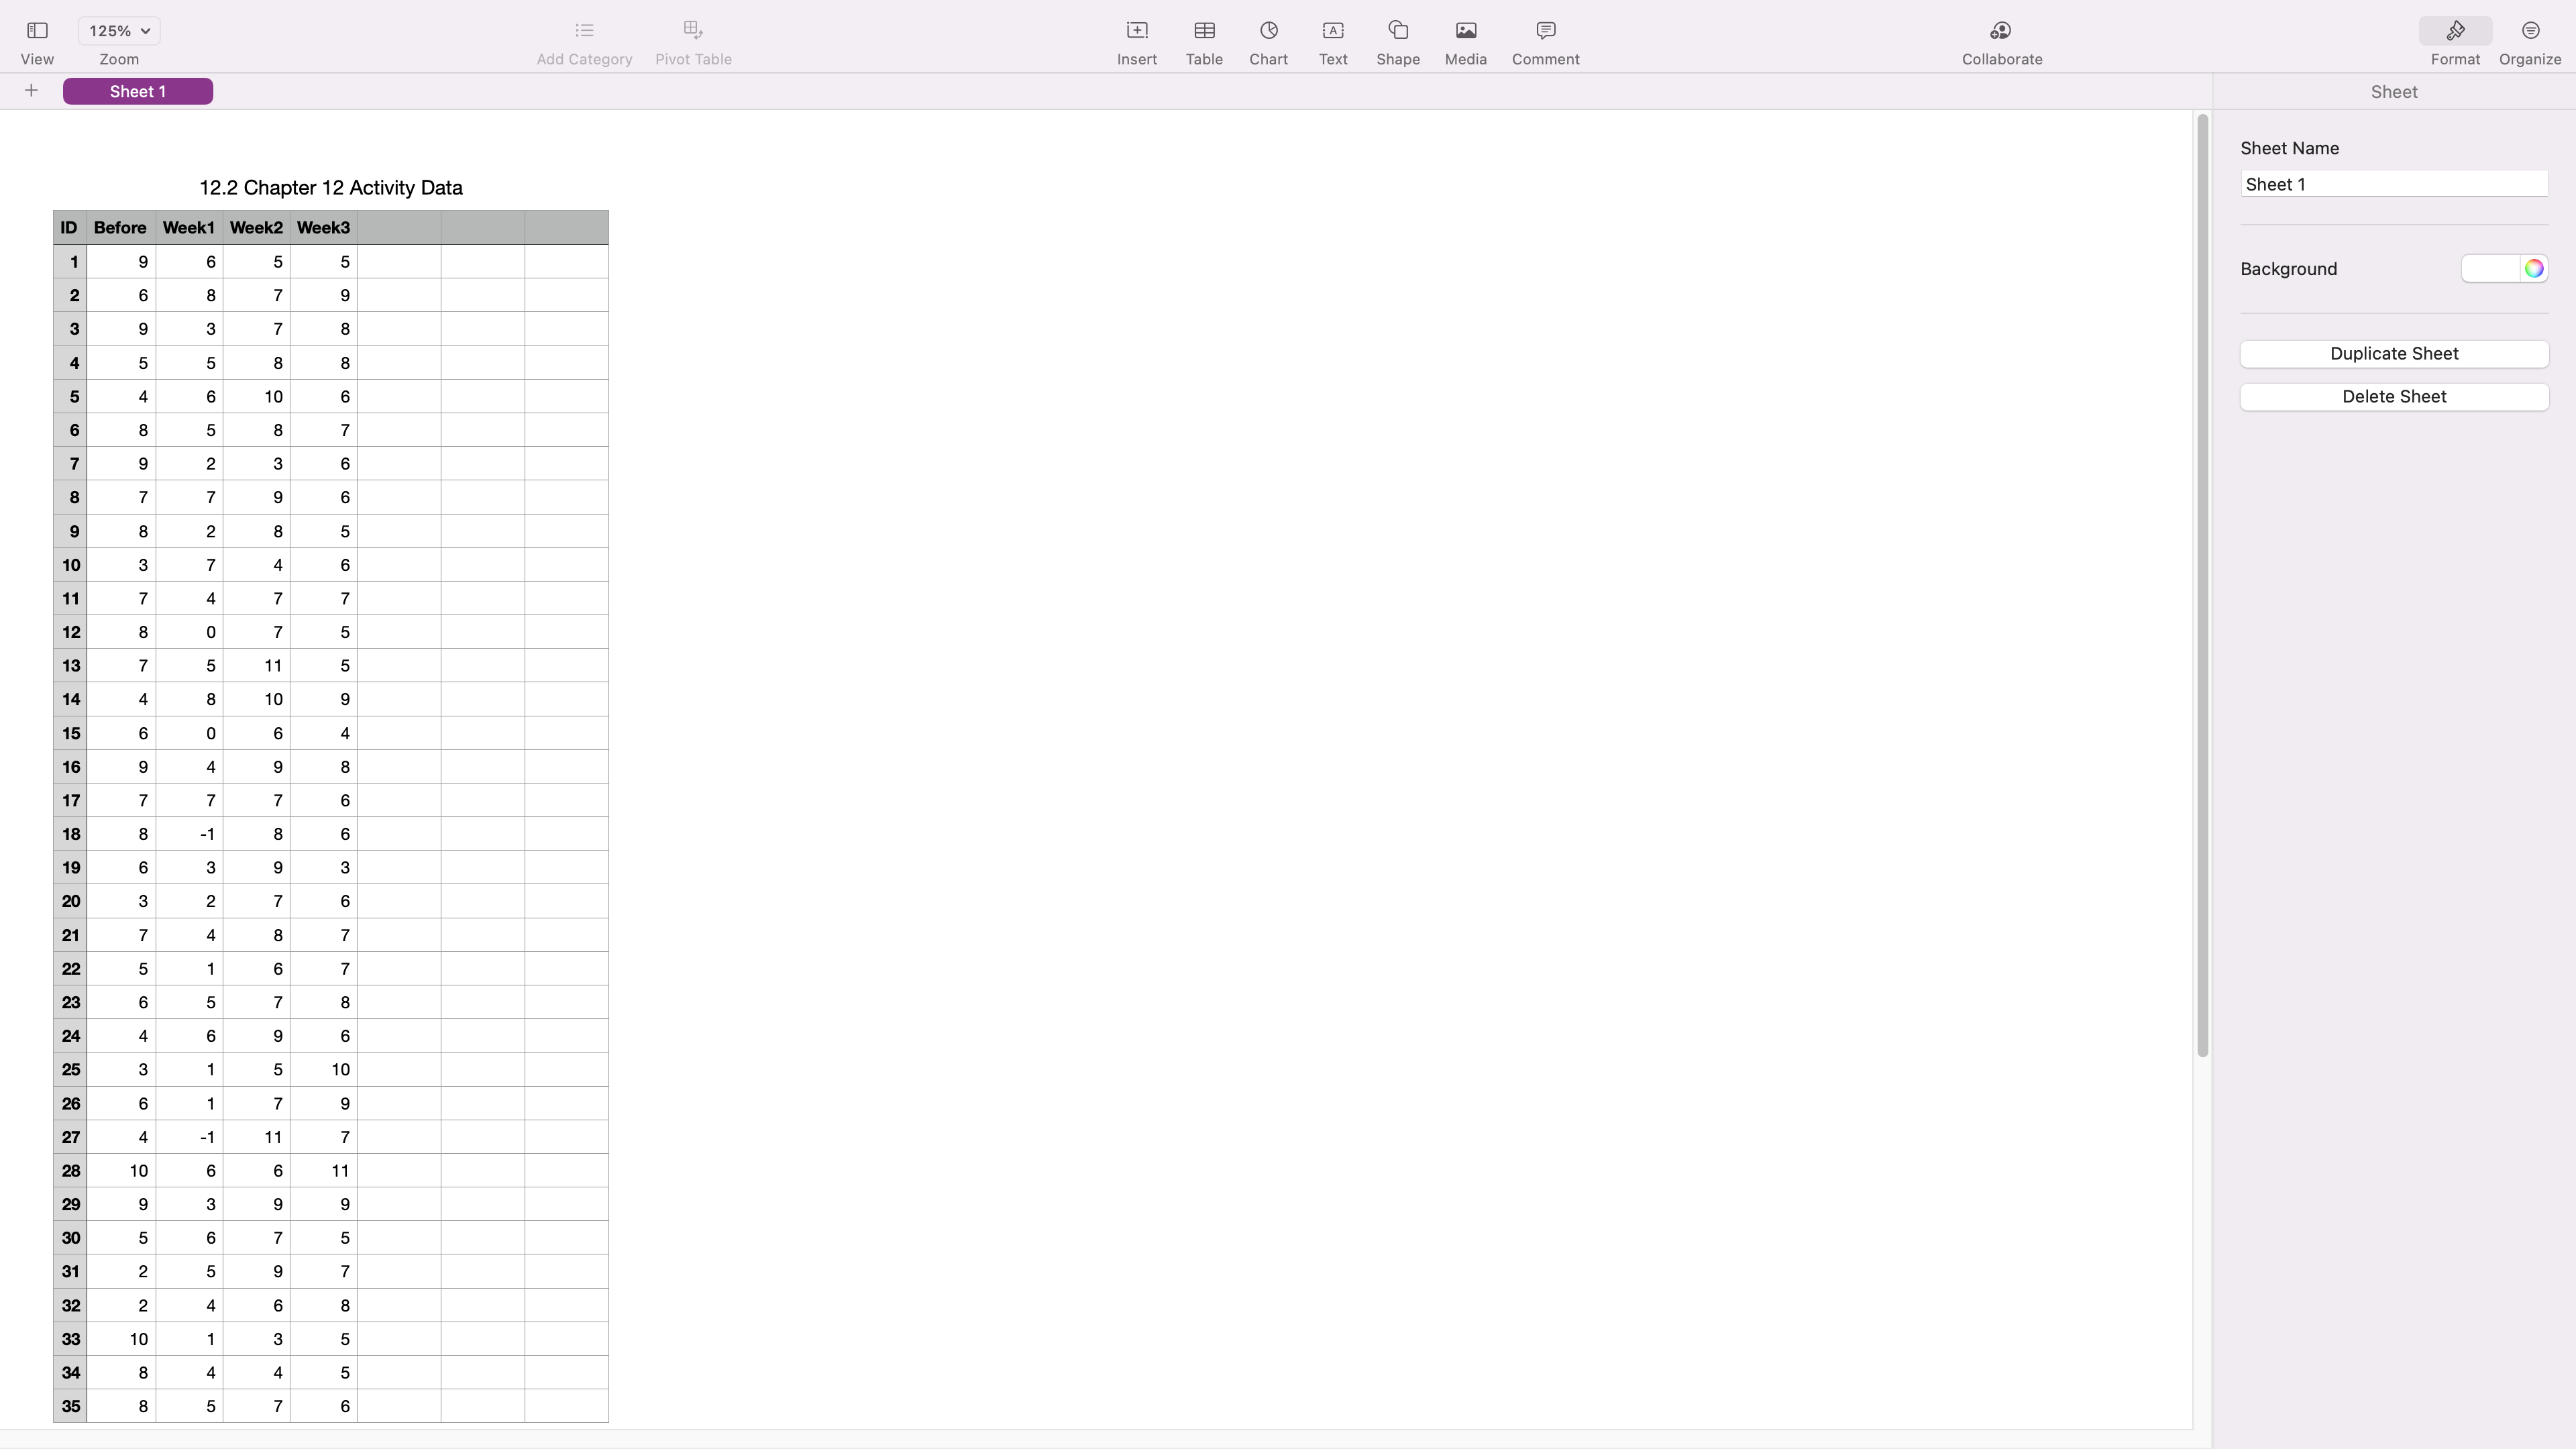Add a new sheet with the plus button
This screenshot has height=1449, width=2576.
pyautogui.click(x=31, y=90)
